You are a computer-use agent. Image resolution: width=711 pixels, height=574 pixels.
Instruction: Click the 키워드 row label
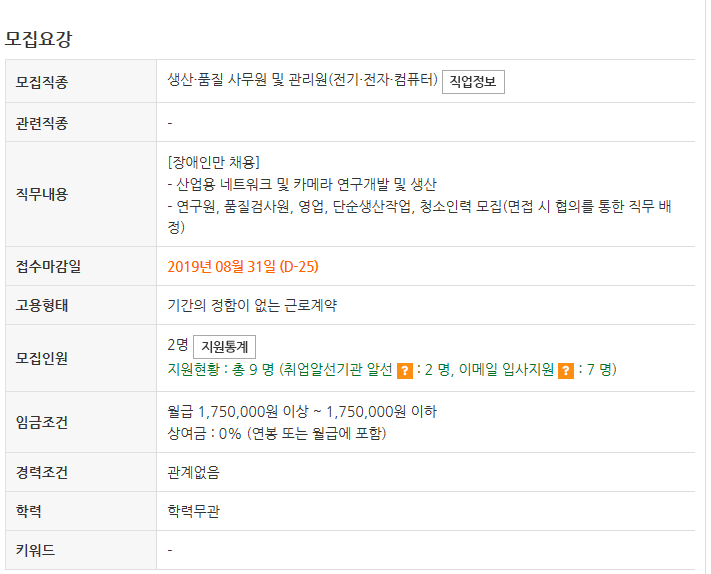(x=35, y=550)
